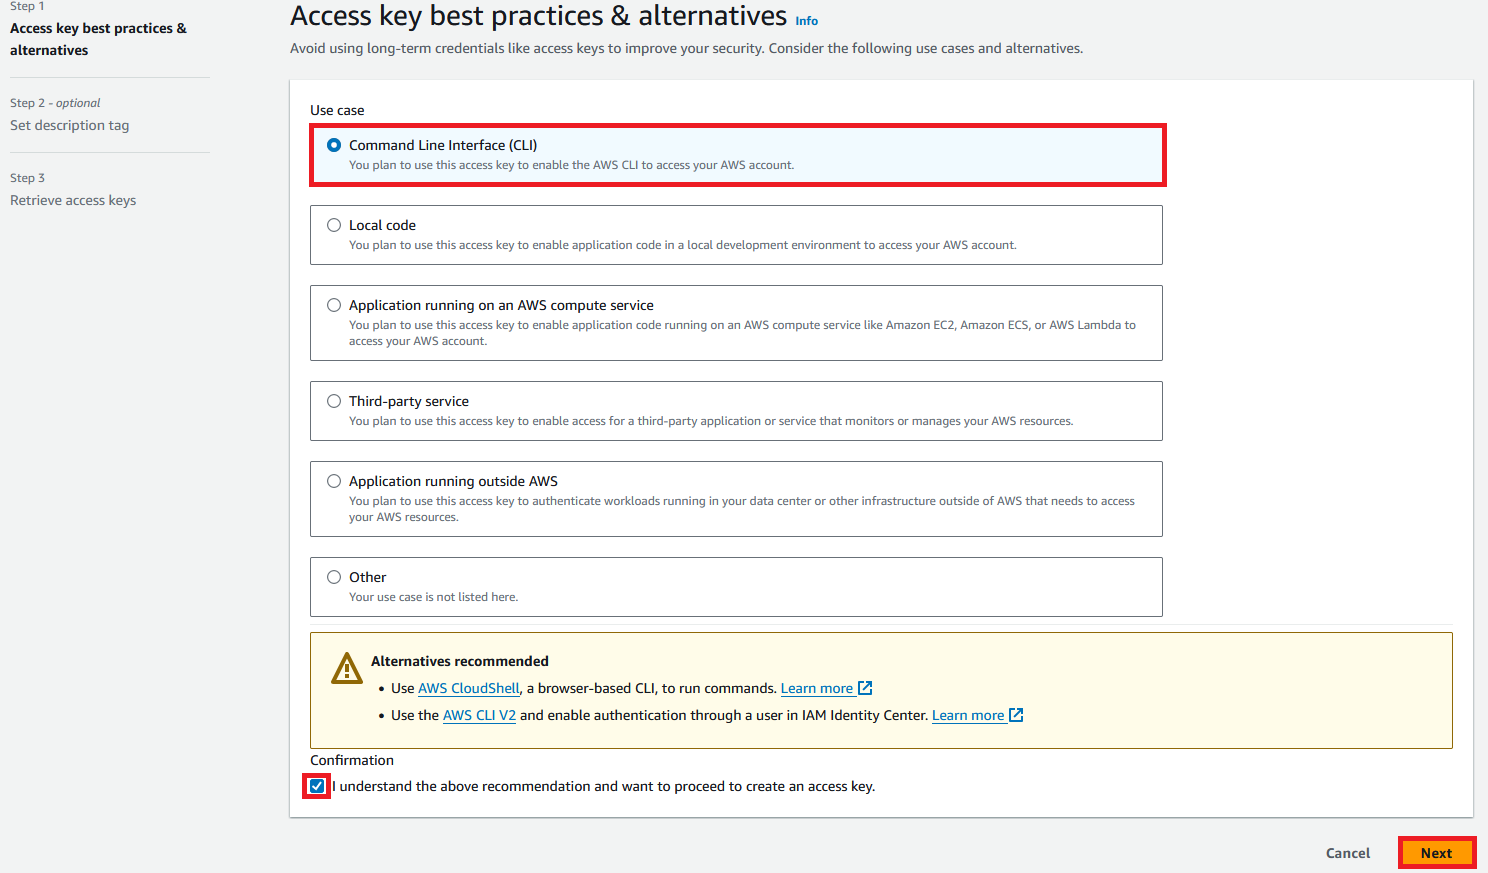Go to Retrieve access keys step
The image size is (1488, 873).
click(x=73, y=200)
